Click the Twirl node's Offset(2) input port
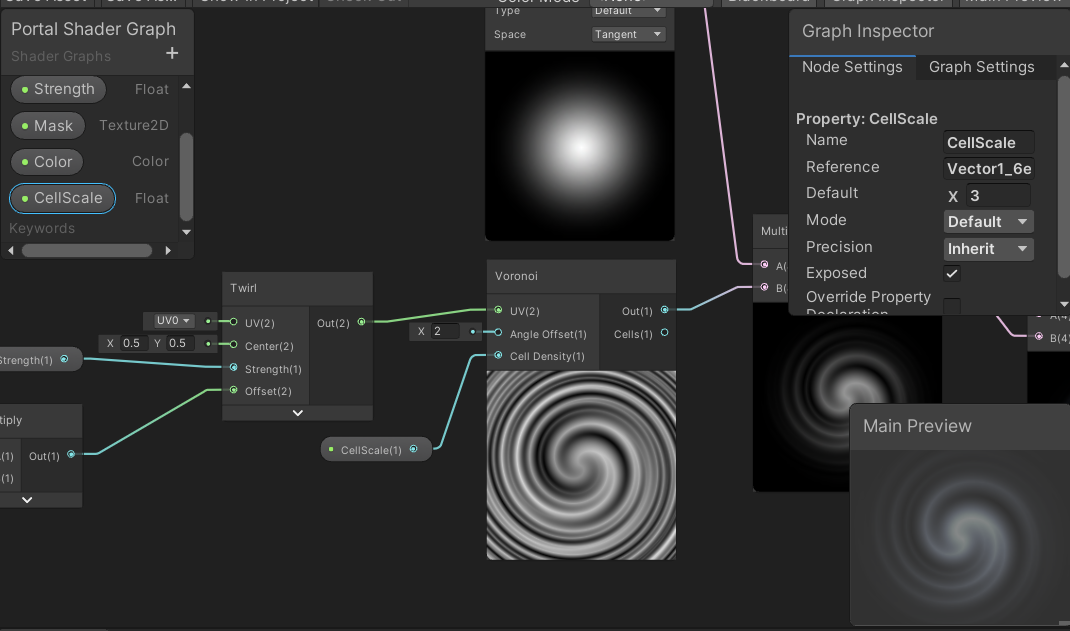This screenshot has height=631, width=1070. 233,390
